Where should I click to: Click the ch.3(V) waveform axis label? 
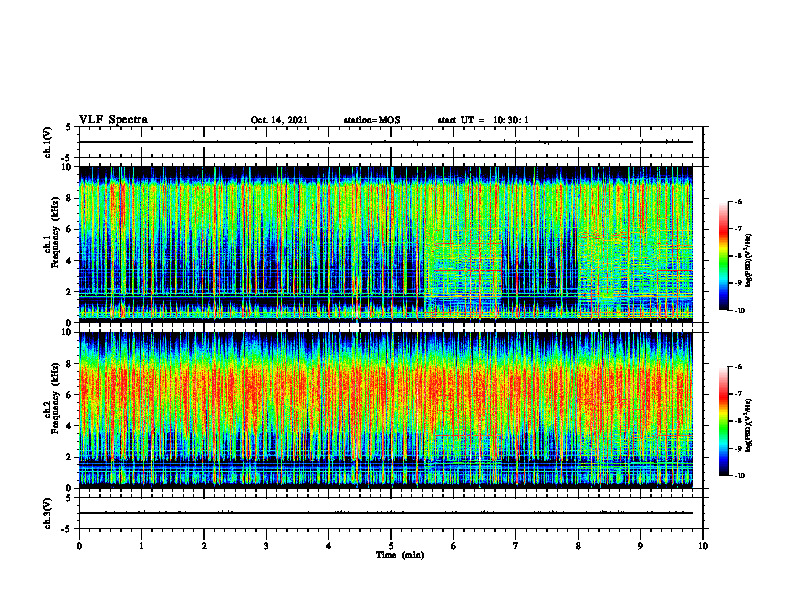tap(48, 513)
